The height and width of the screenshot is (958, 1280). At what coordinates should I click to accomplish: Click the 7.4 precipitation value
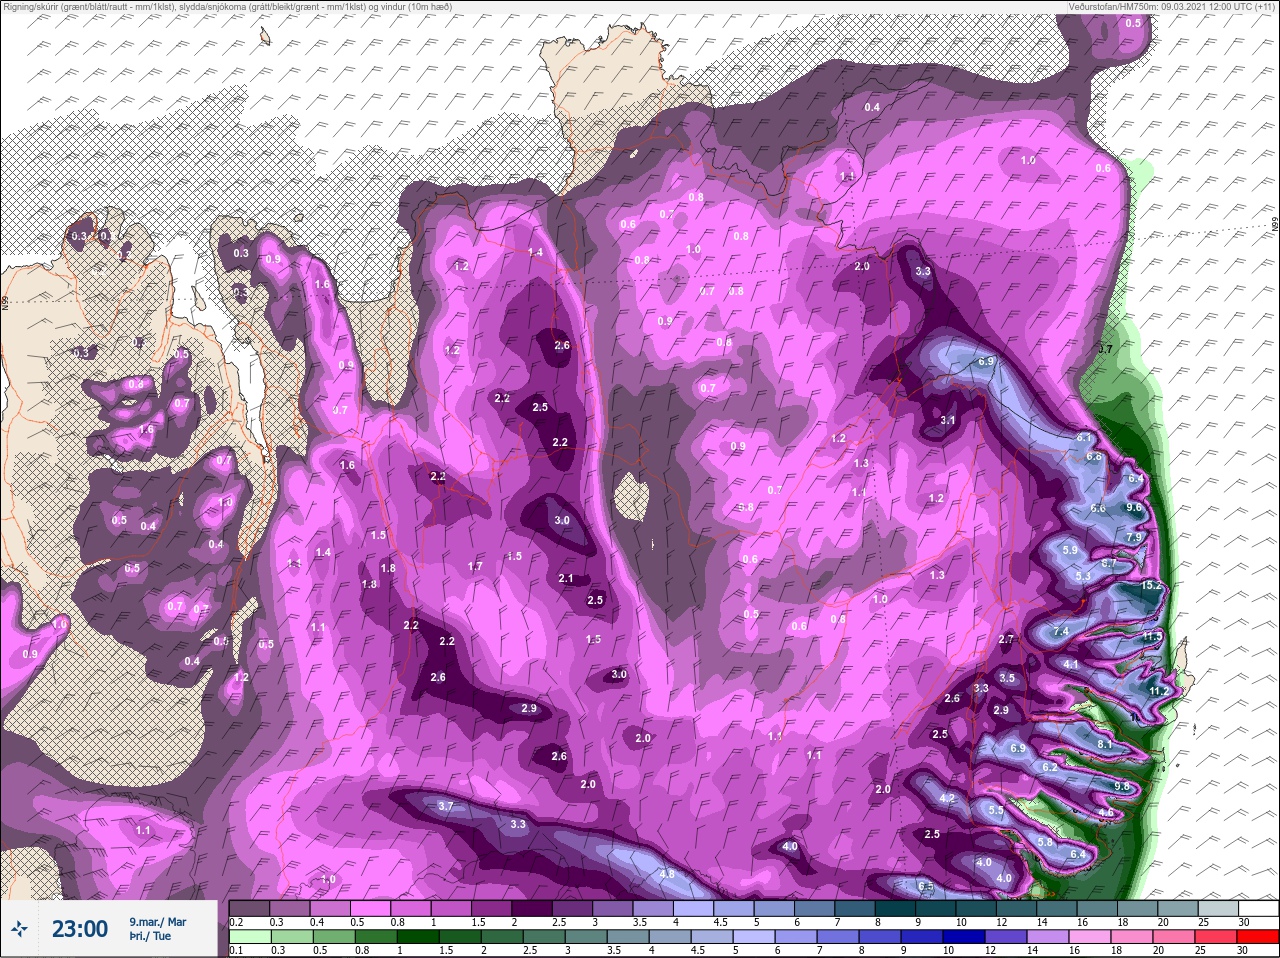[x=1061, y=631]
